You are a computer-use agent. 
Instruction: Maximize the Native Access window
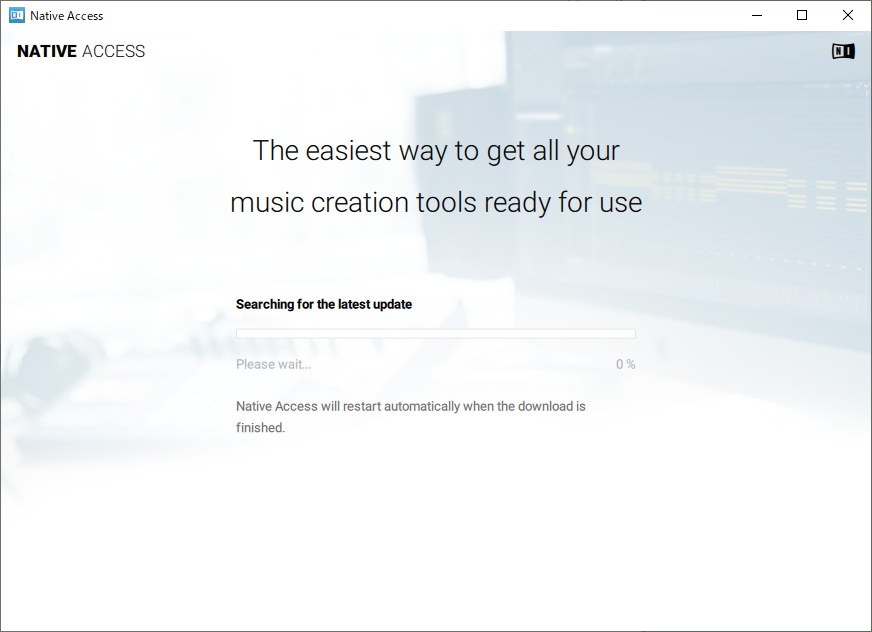[802, 16]
